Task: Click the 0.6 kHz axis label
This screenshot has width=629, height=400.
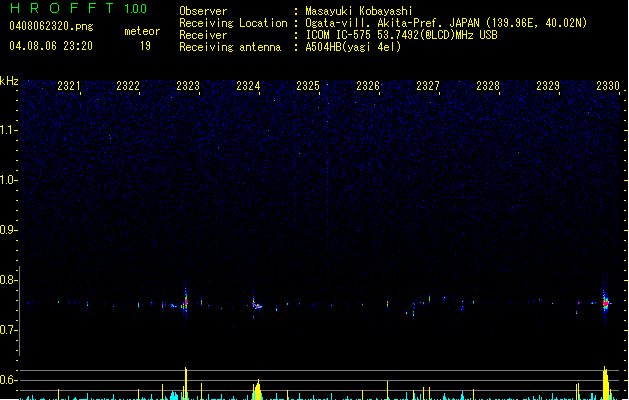Action: click(8, 380)
